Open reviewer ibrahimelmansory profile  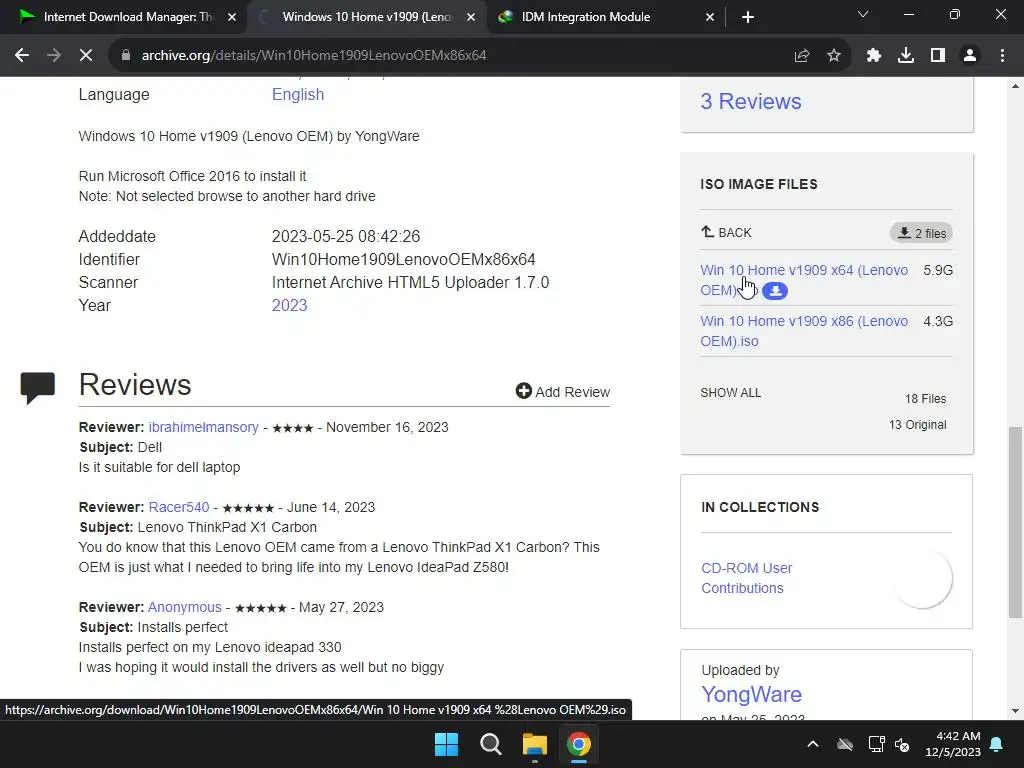pos(203,427)
